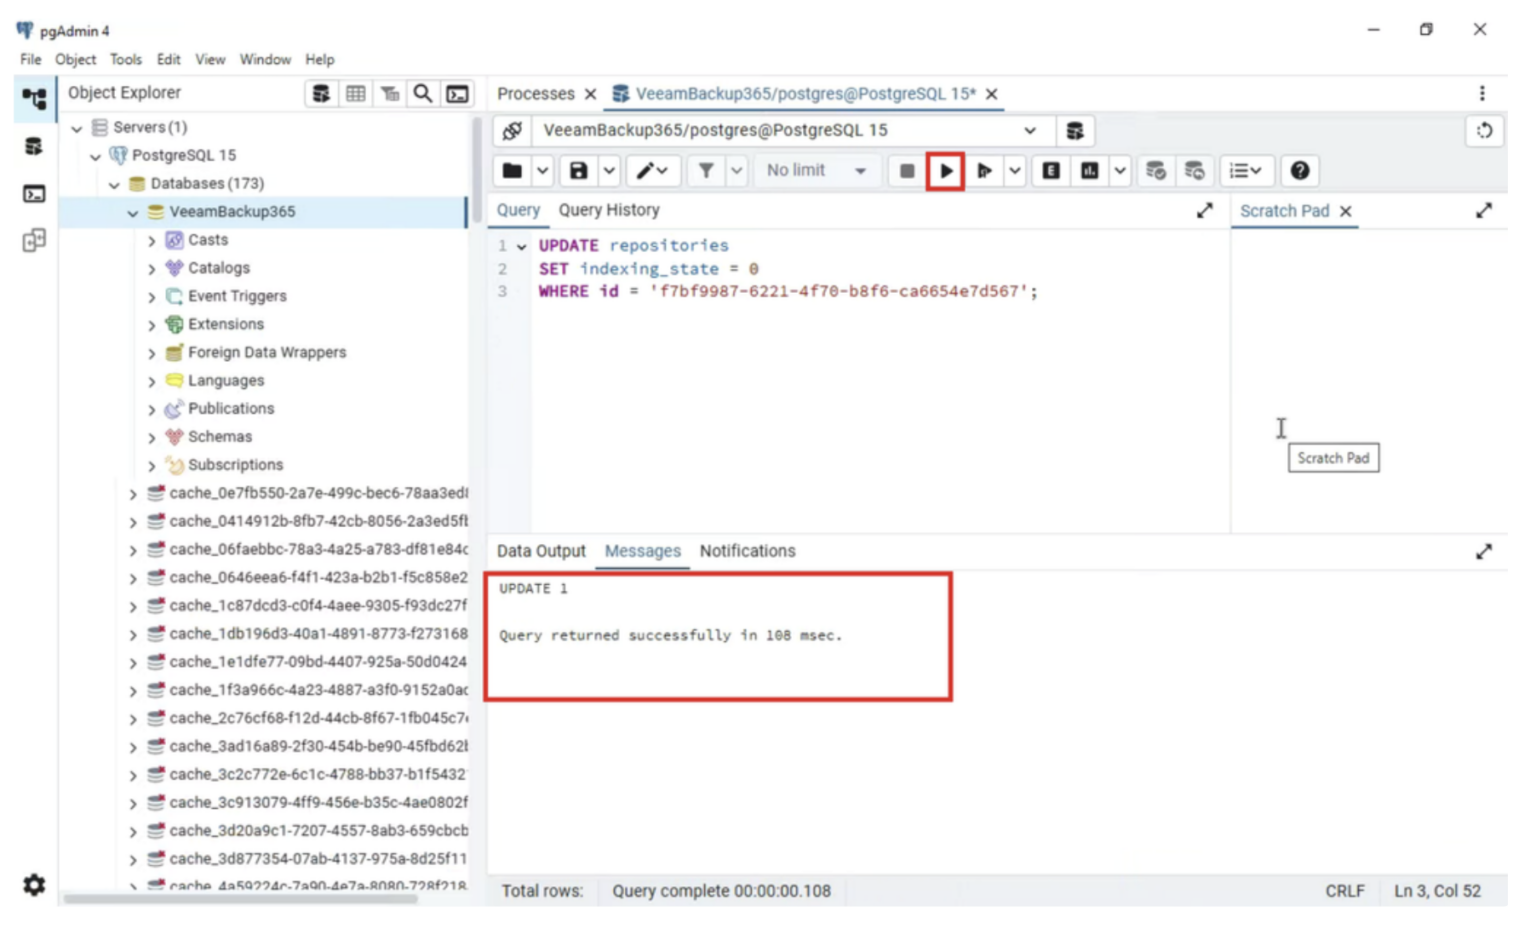This screenshot has height=940, width=1536.
Task: Switch to the Data Output tab
Action: click(541, 551)
